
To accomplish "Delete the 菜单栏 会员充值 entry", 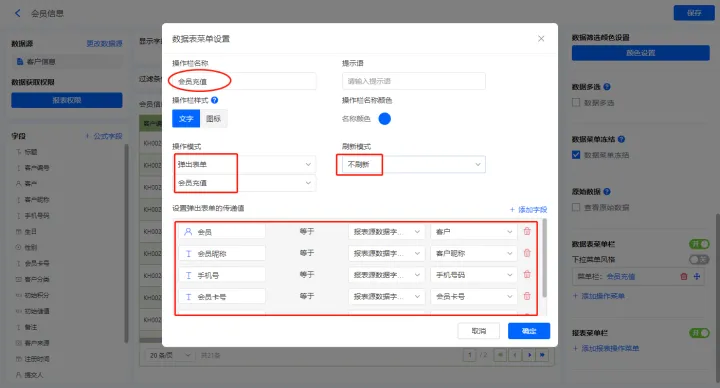I will (684, 276).
